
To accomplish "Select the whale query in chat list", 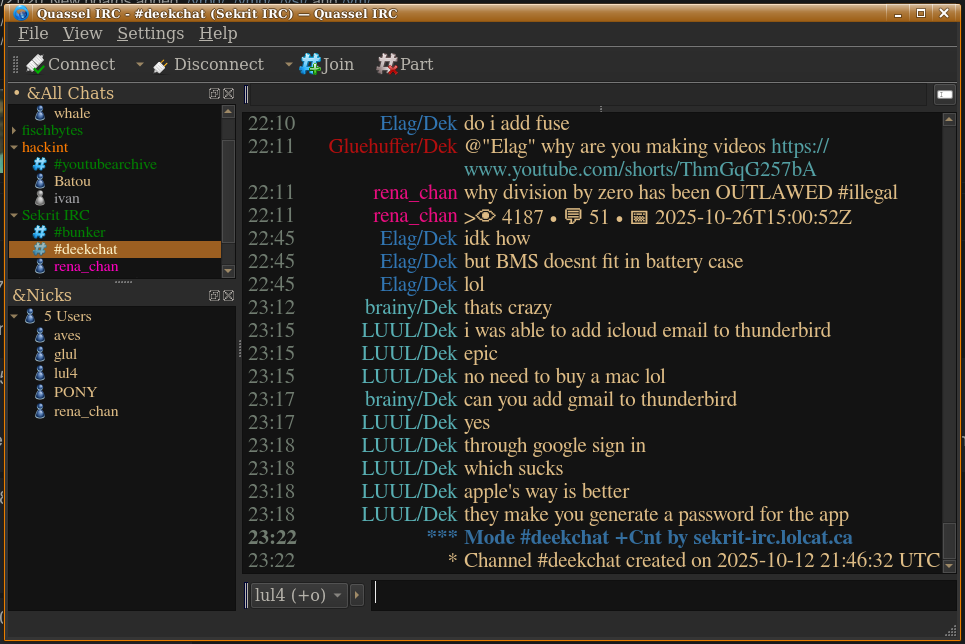I will click(x=72, y=113).
